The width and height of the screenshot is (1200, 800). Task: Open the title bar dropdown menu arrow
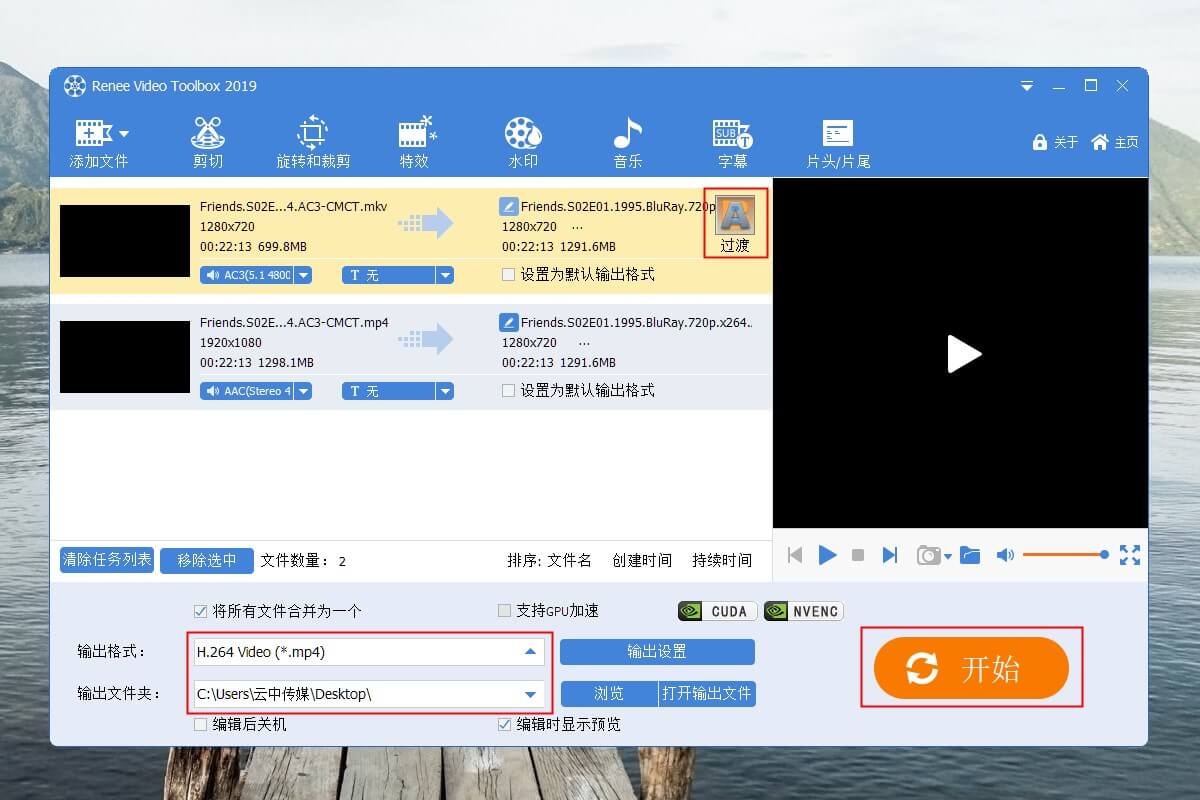click(x=1027, y=86)
